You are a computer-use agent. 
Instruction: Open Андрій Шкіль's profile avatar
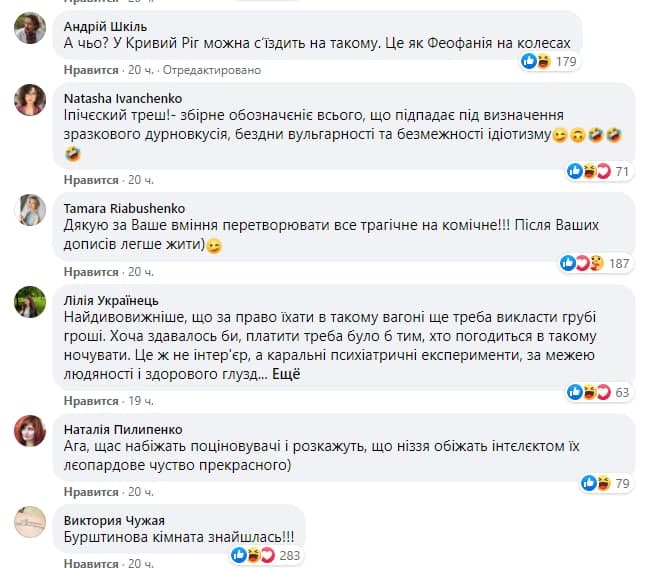tap(29, 30)
